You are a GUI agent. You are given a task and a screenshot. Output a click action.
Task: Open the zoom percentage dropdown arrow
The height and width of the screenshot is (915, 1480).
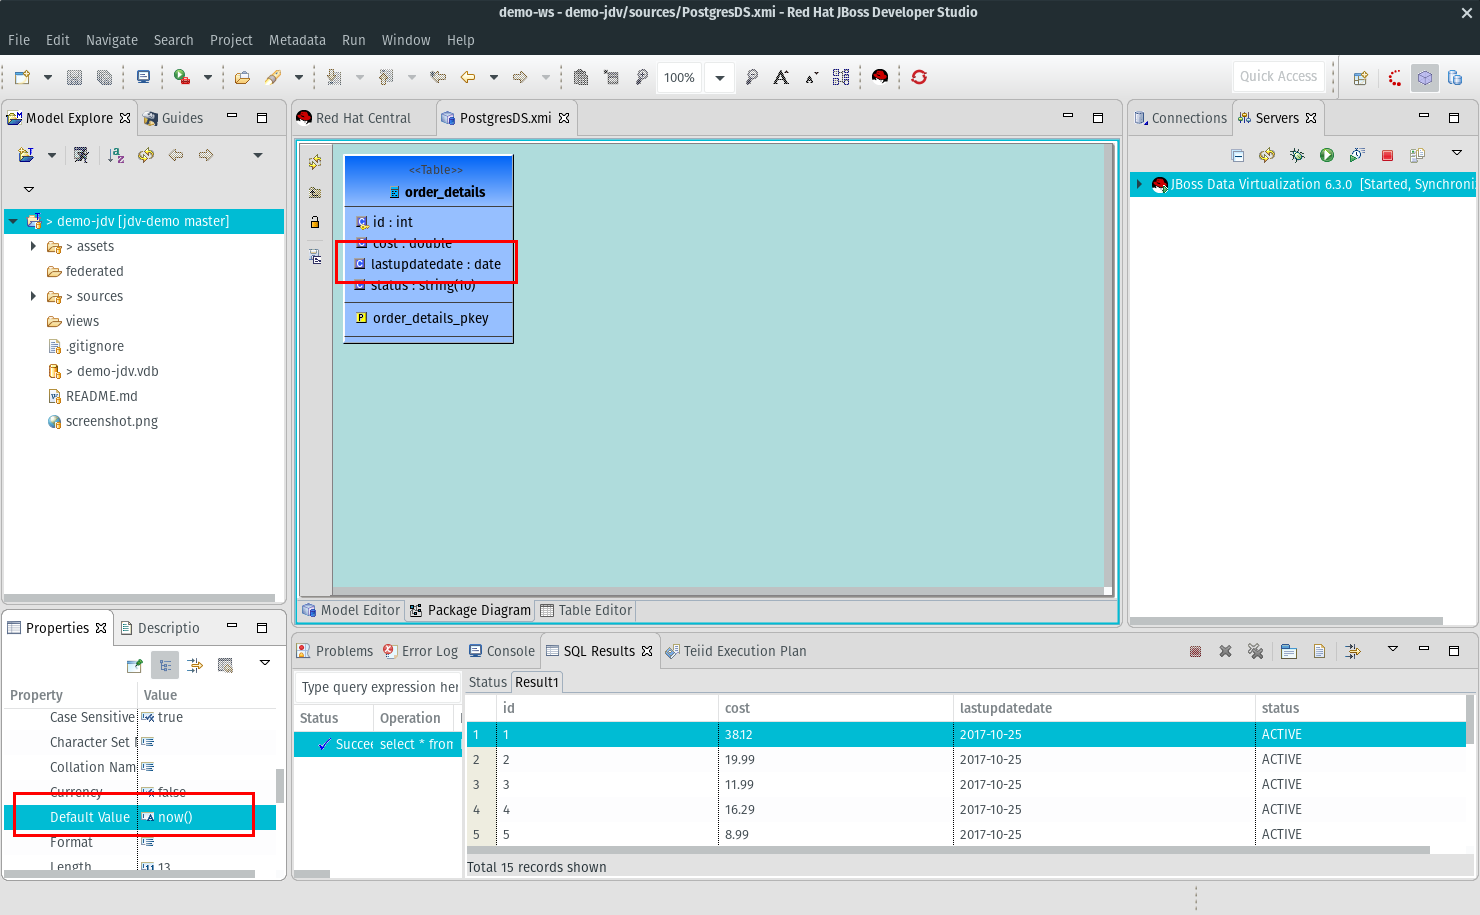719,77
